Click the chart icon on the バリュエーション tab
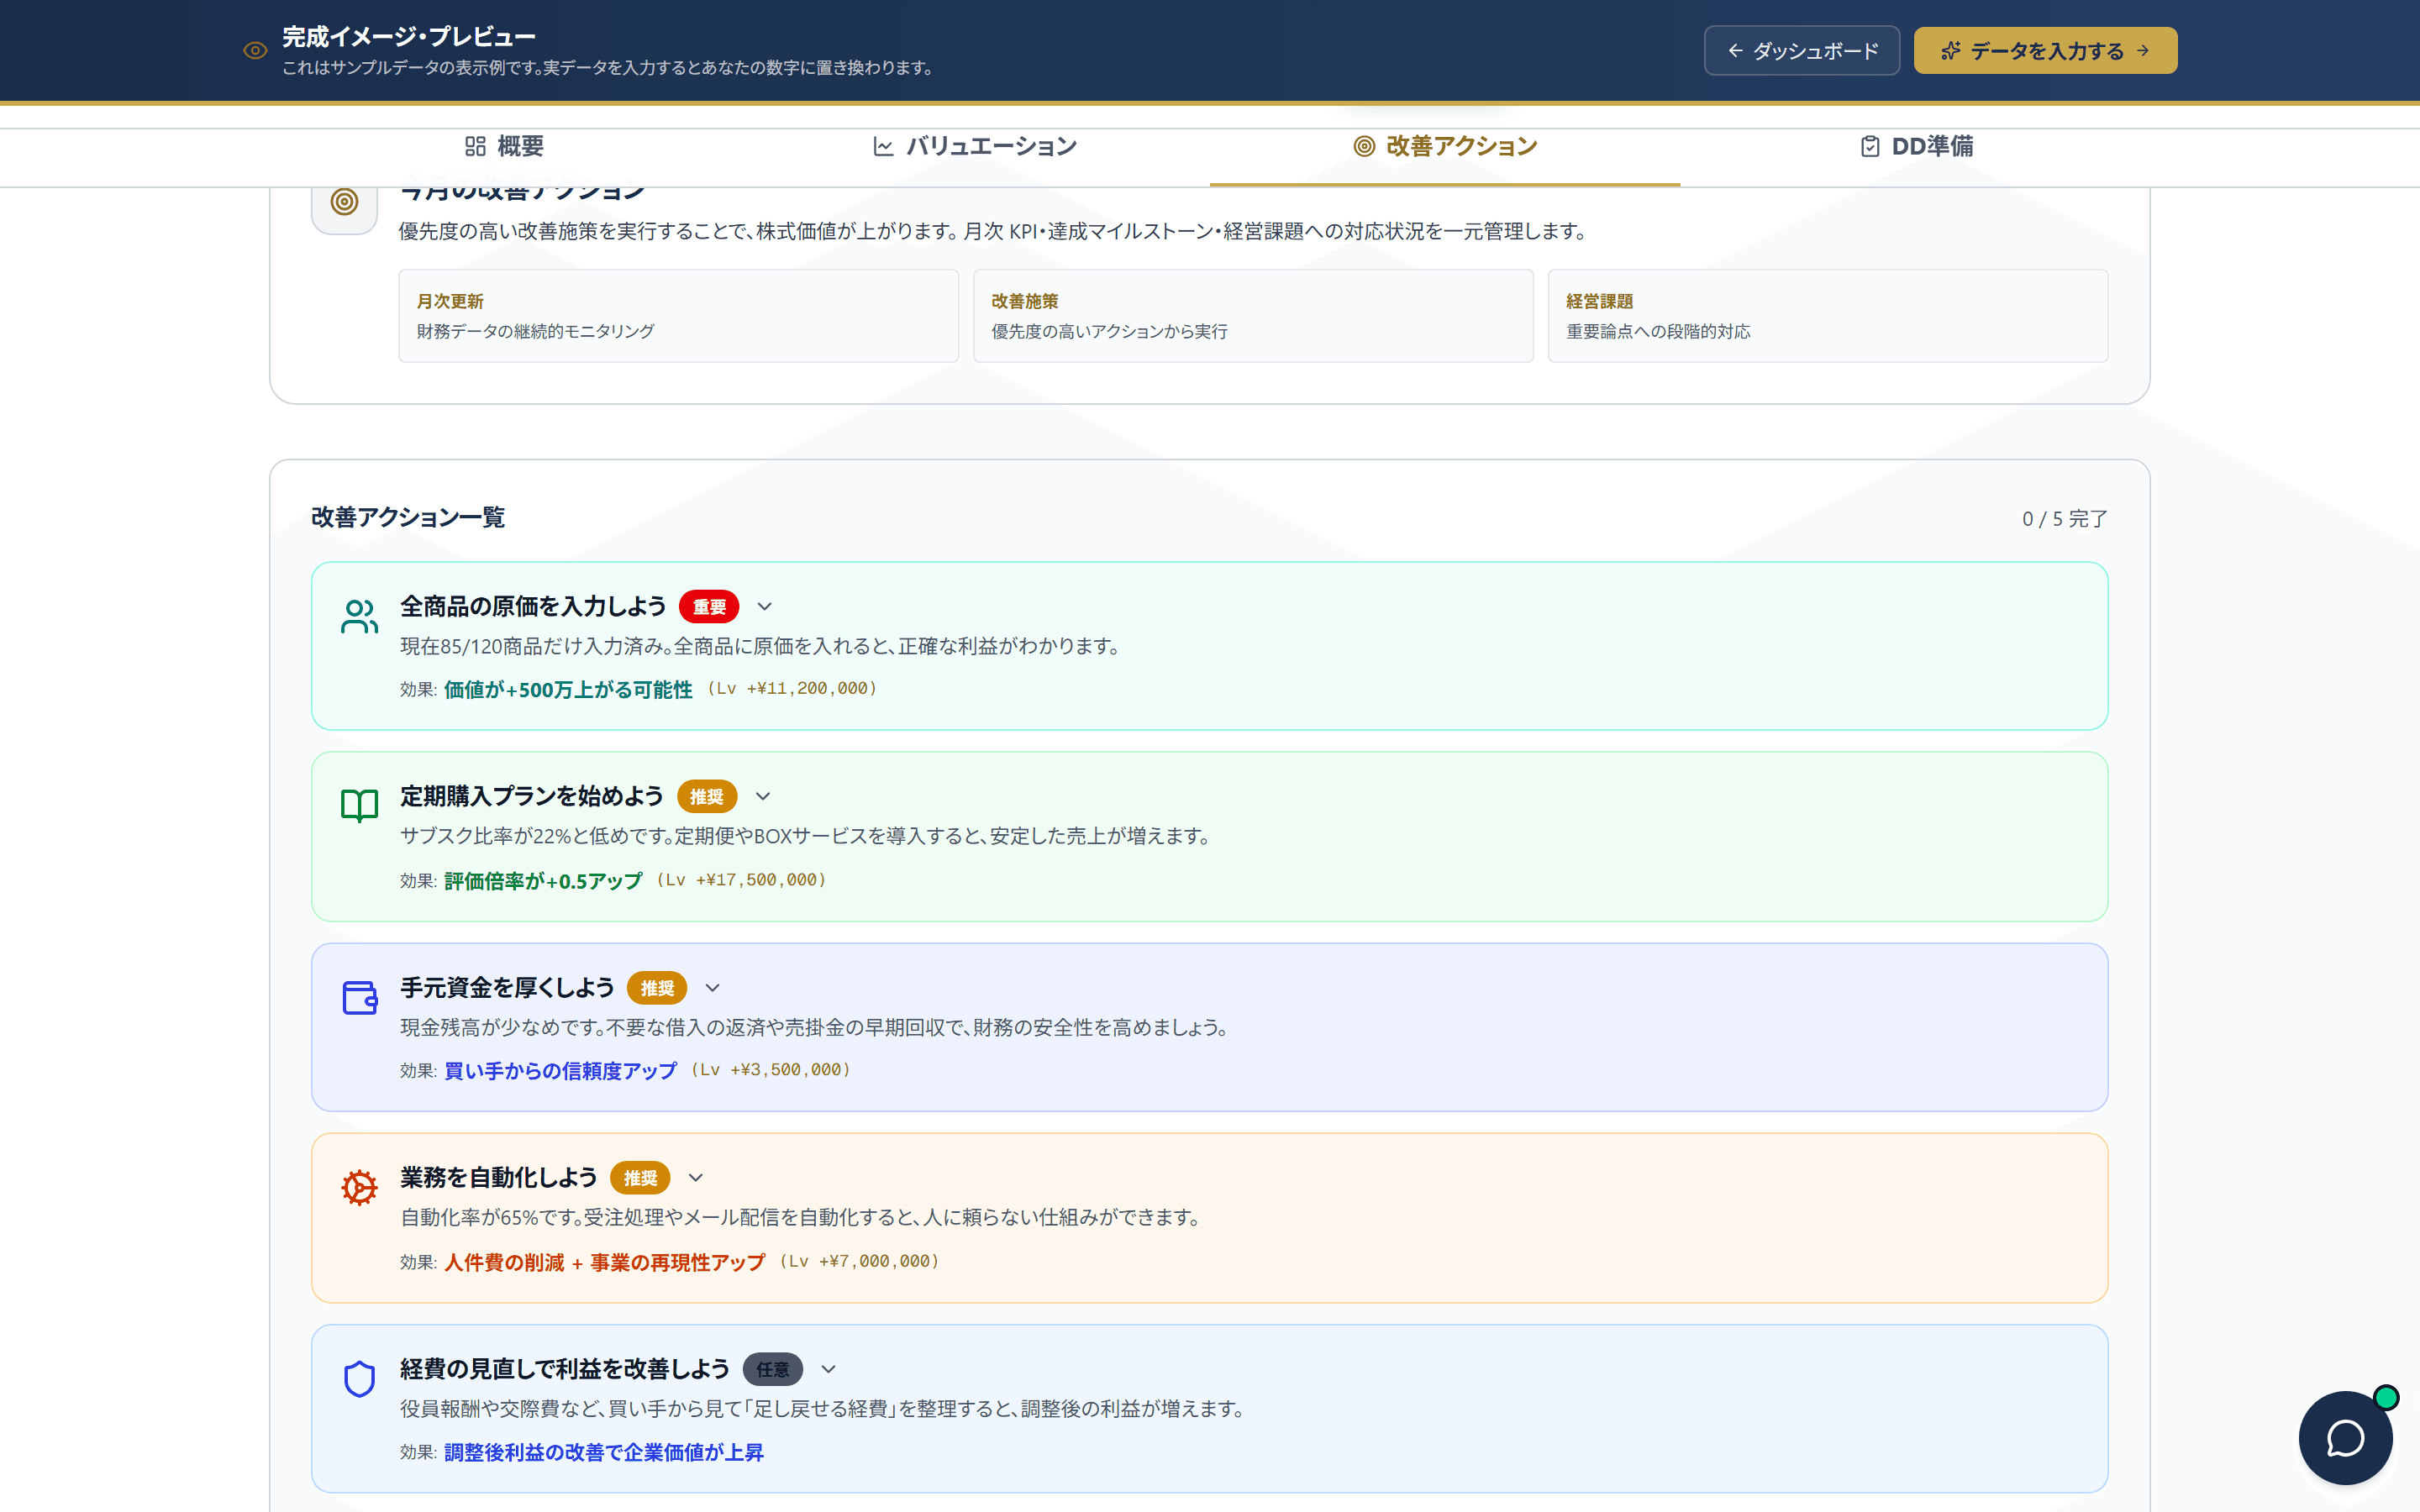Viewport: 2420px width, 1512px height. (882, 146)
